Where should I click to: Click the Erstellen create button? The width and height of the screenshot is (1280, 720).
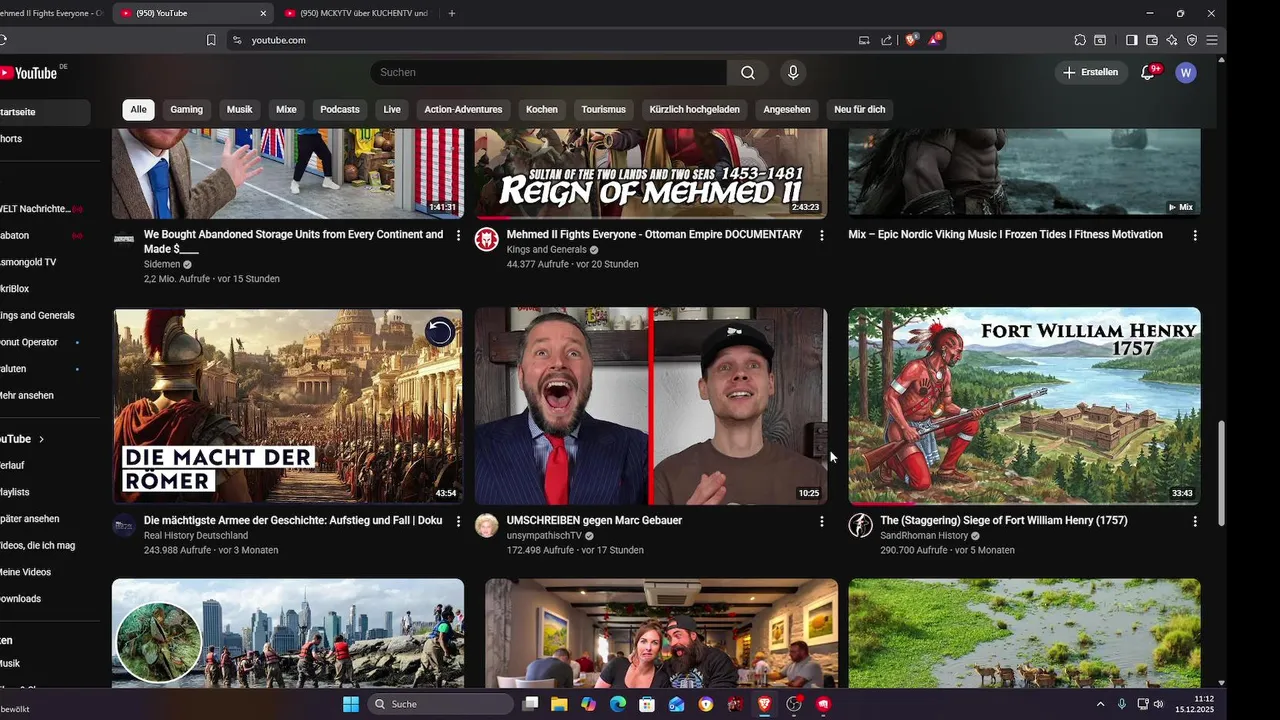[x=1091, y=72]
